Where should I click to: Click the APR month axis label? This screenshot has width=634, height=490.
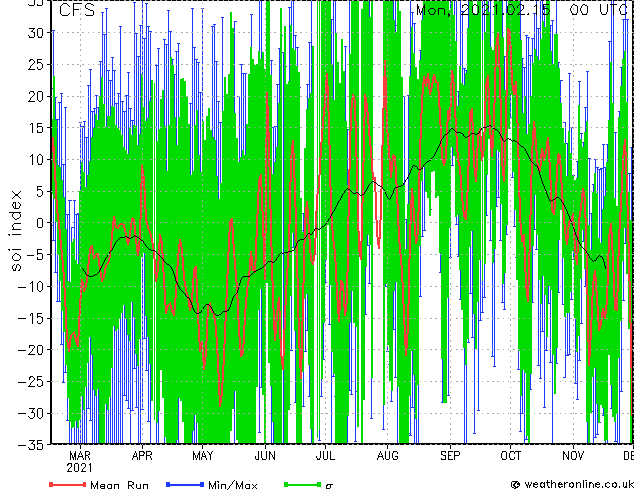click(x=142, y=456)
